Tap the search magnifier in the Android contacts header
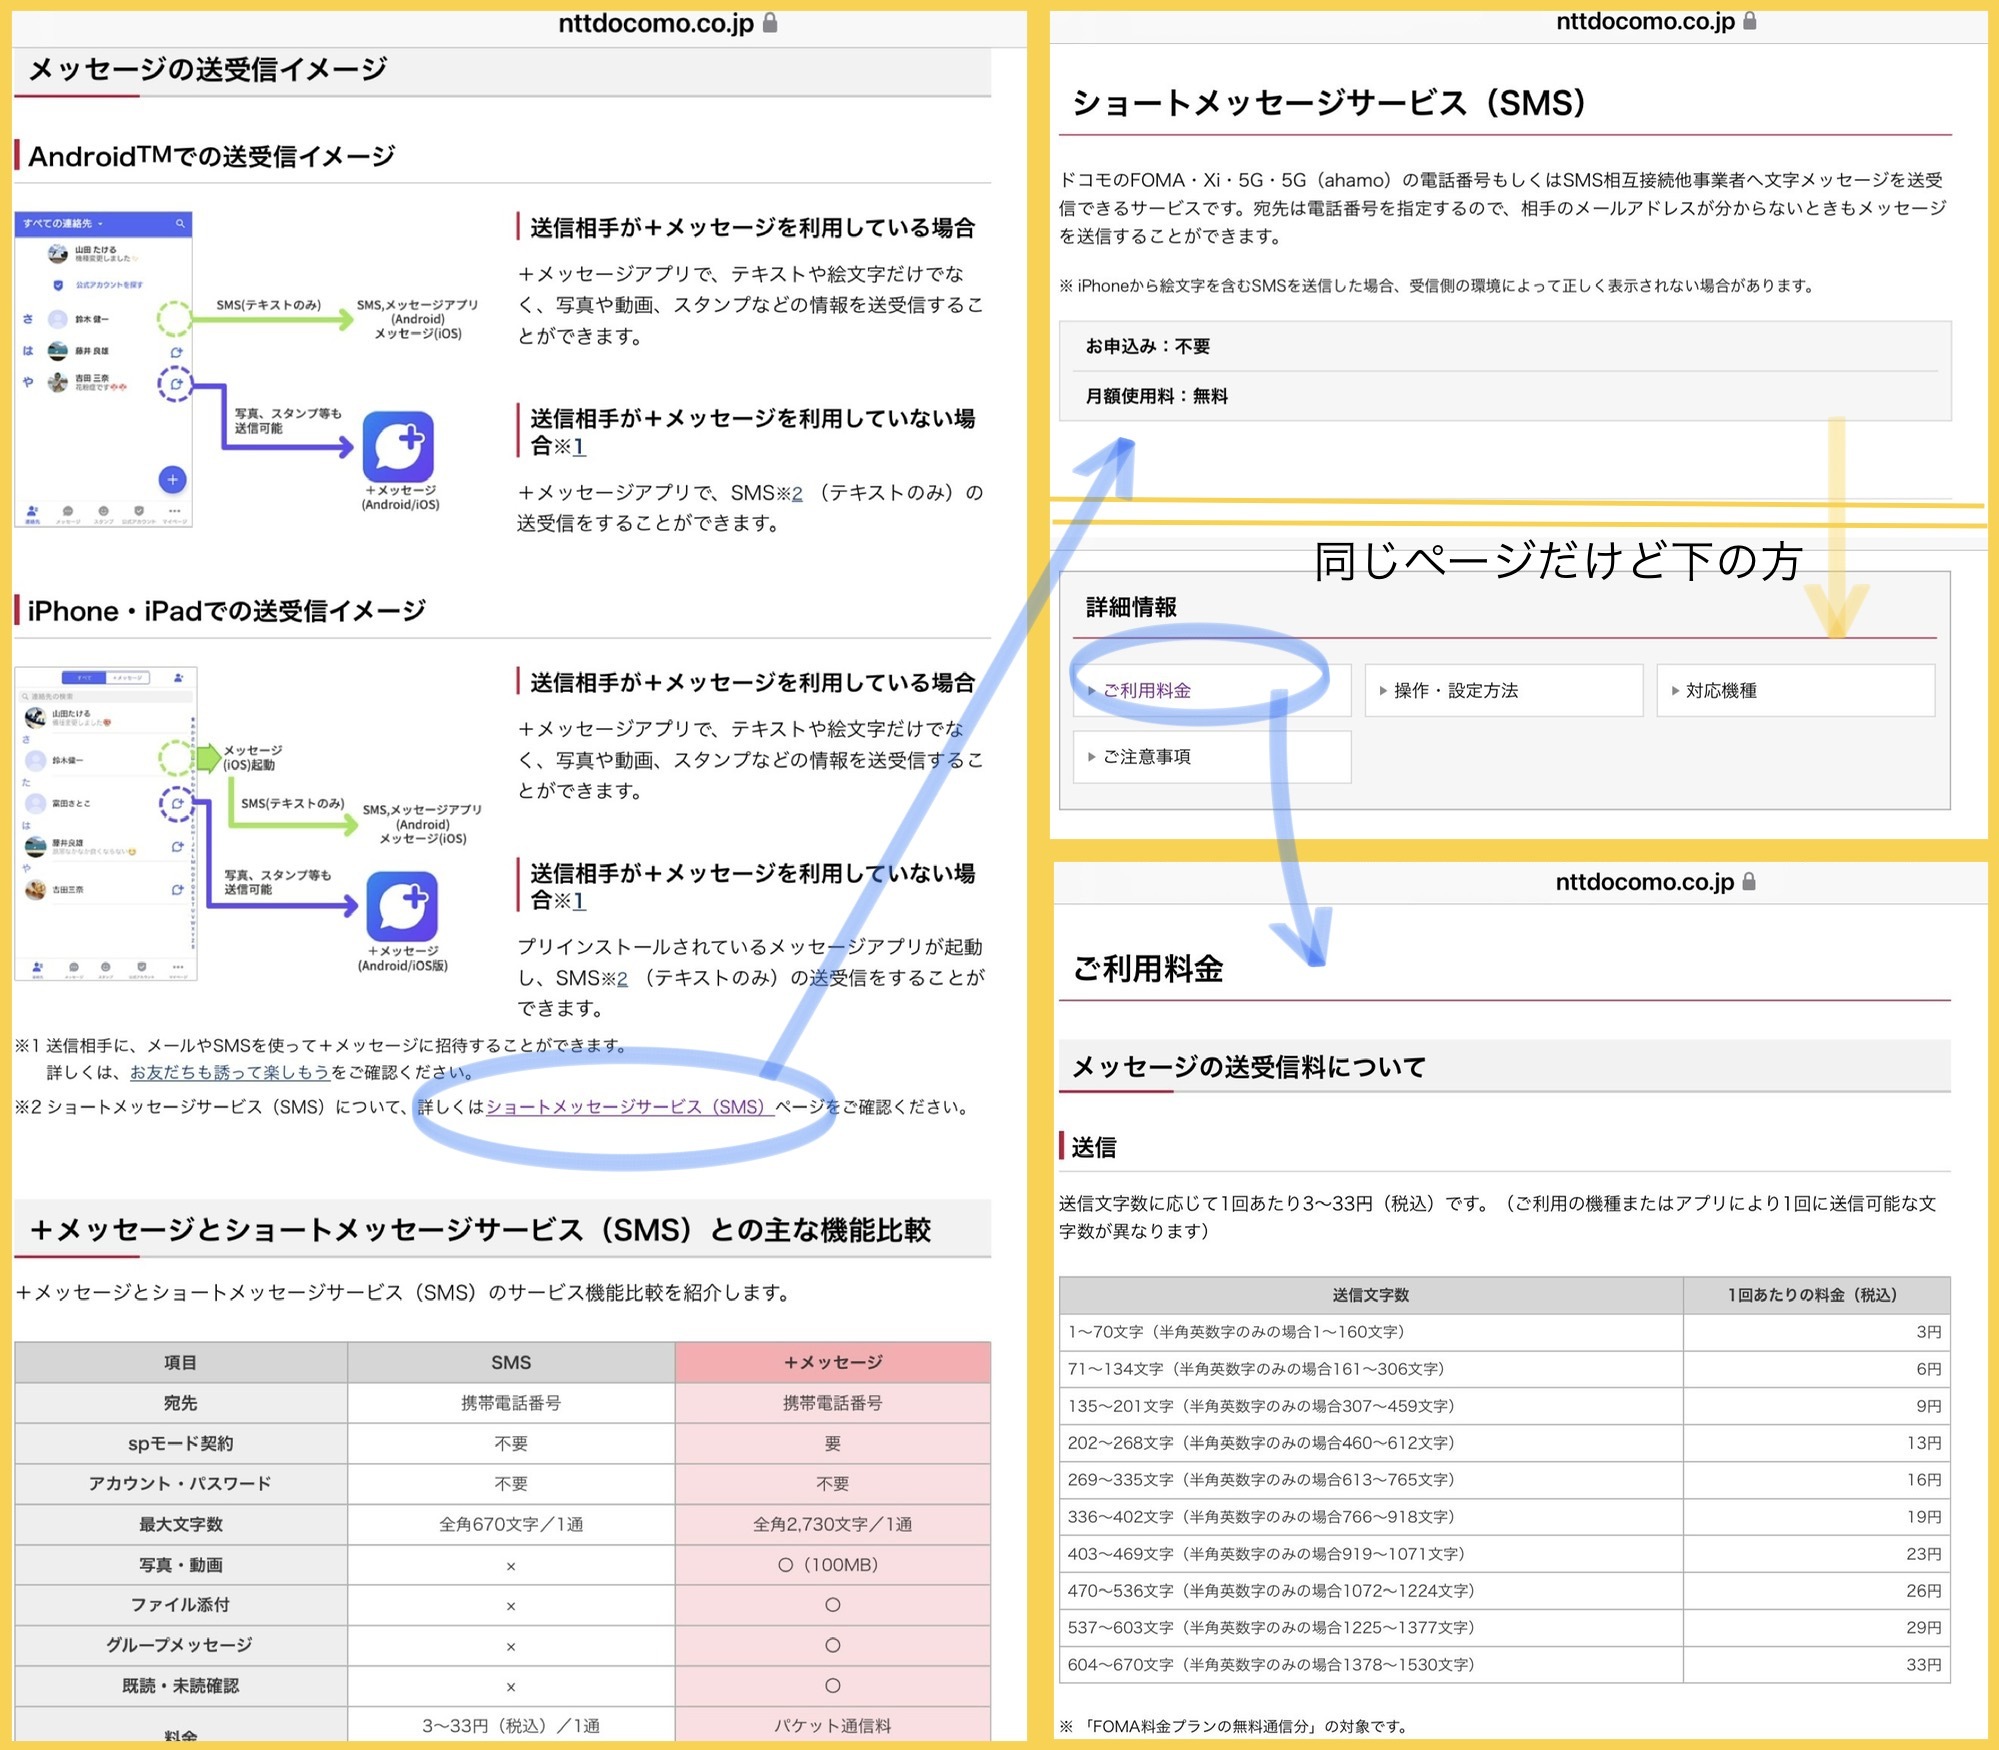 tap(180, 223)
